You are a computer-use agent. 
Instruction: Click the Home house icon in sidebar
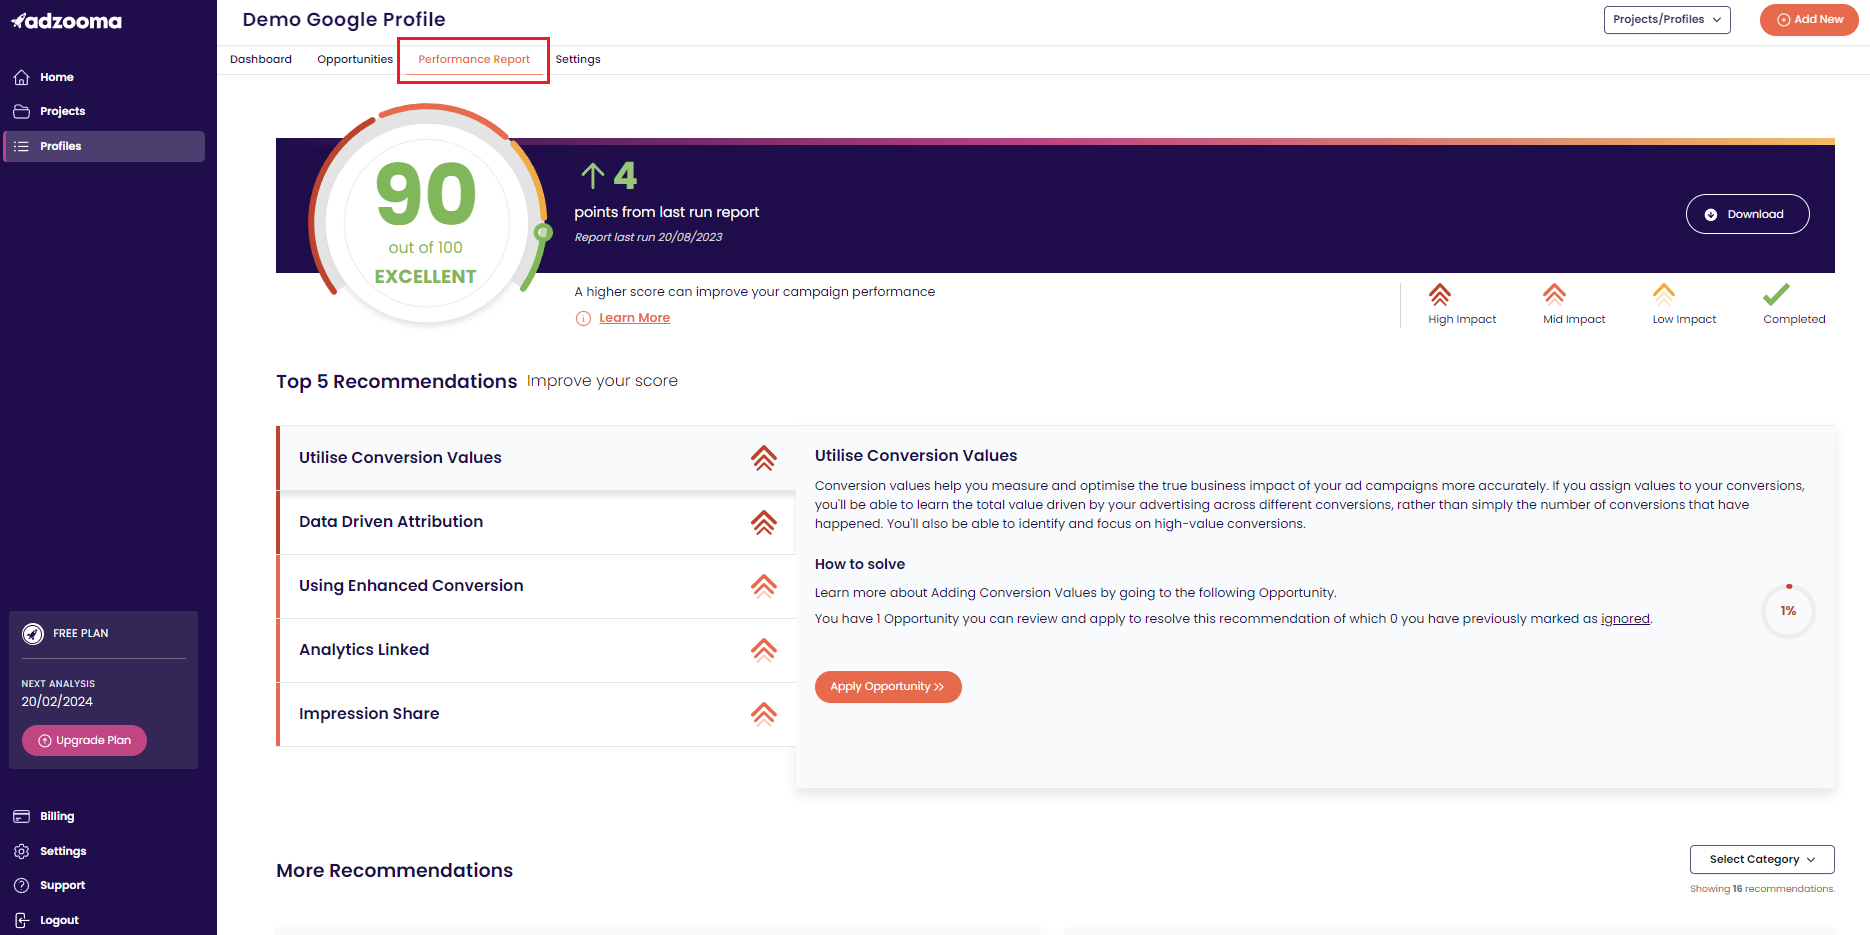point(21,77)
